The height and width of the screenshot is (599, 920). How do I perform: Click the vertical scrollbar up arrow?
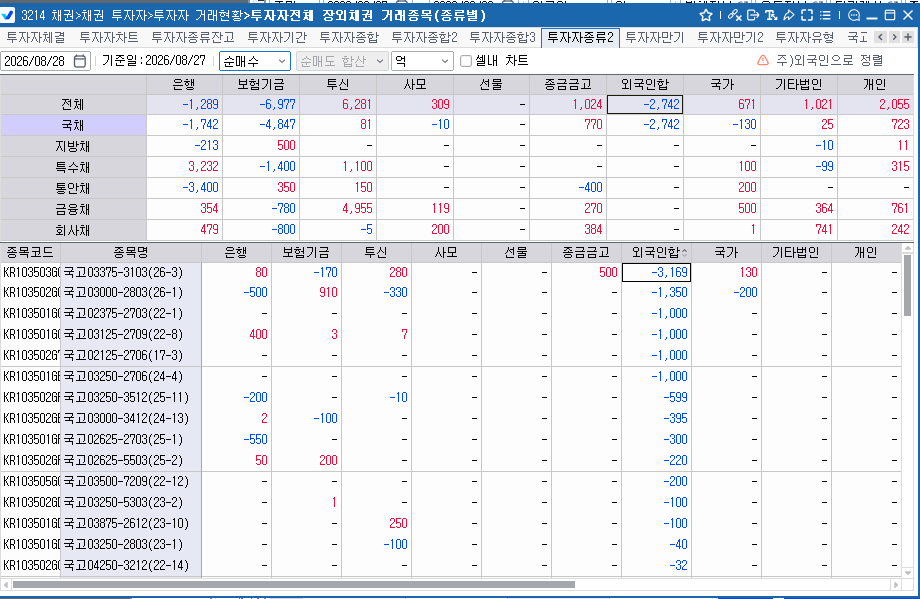(x=908, y=249)
